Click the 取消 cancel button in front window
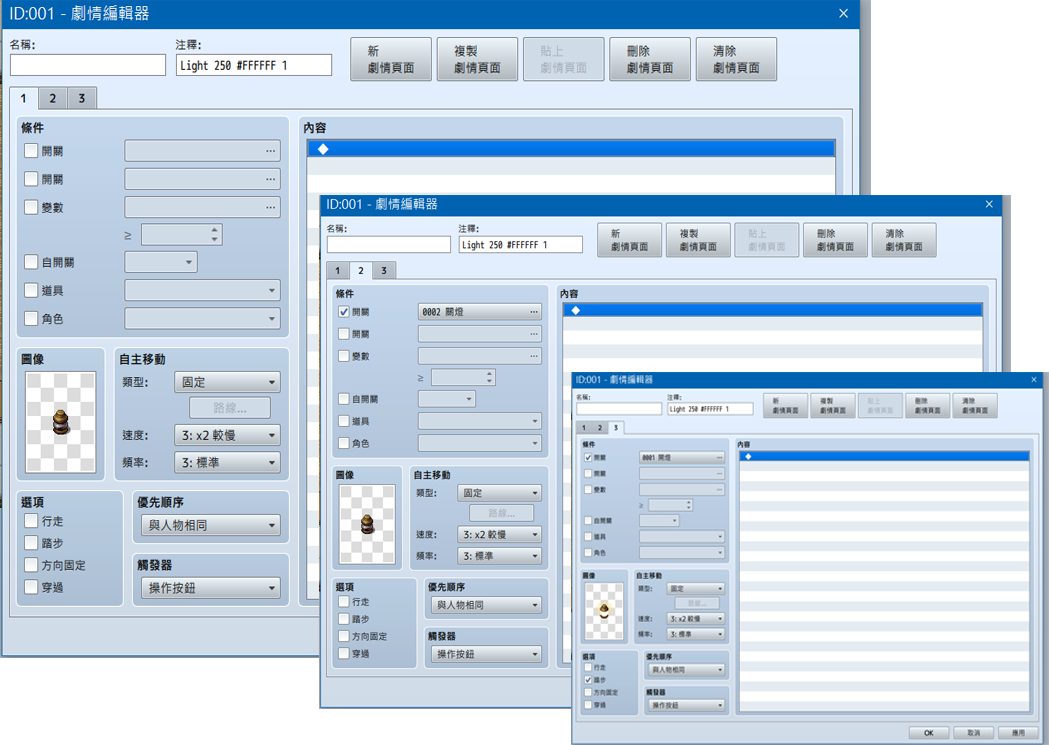Viewport: 1049px width, 745px height. [x=973, y=733]
